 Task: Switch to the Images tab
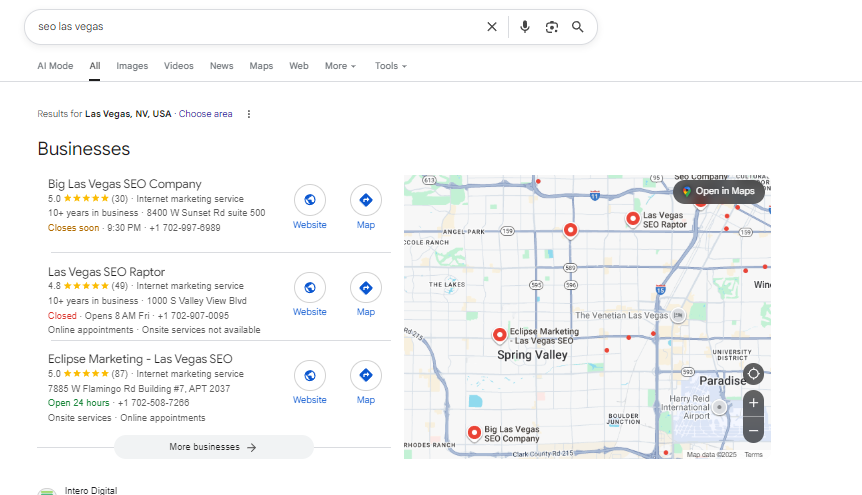pyautogui.click(x=132, y=66)
